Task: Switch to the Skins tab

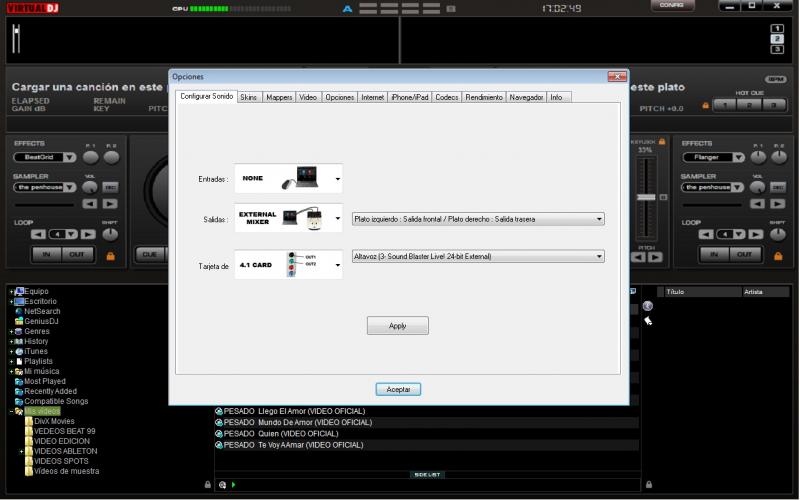Action: click(x=248, y=97)
